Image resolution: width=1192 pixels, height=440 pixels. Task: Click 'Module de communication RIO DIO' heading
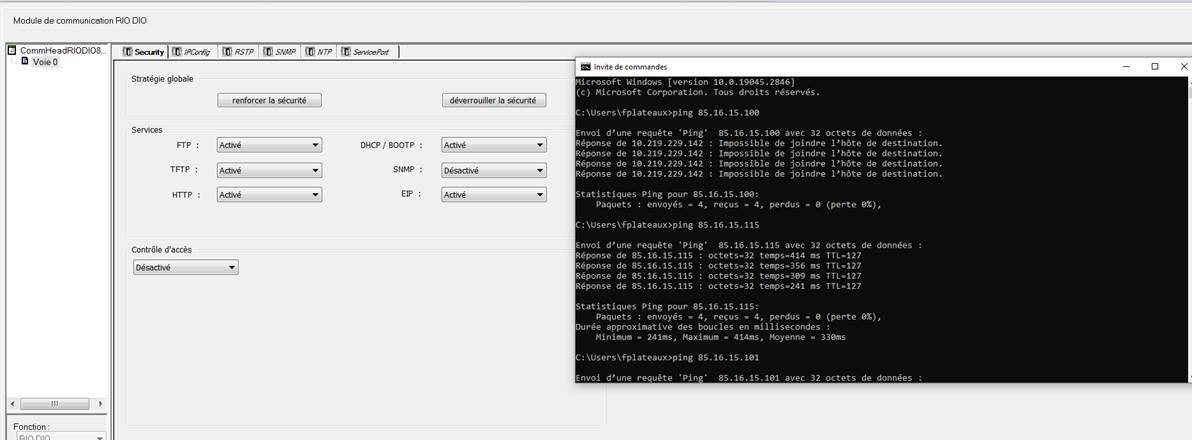pos(80,21)
